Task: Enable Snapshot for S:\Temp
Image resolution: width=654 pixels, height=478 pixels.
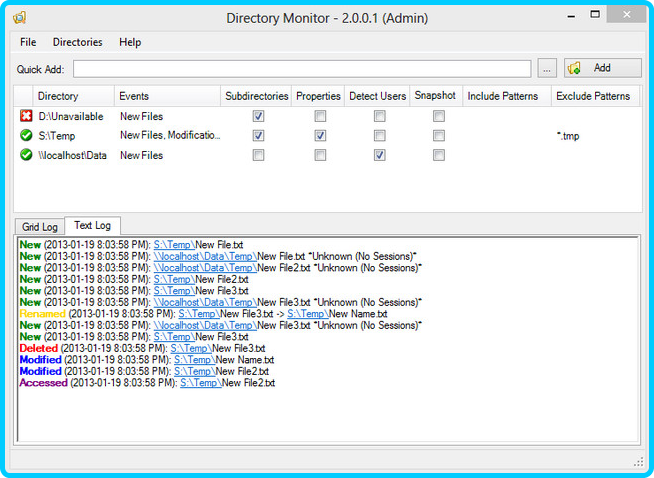Action: (x=438, y=136)
